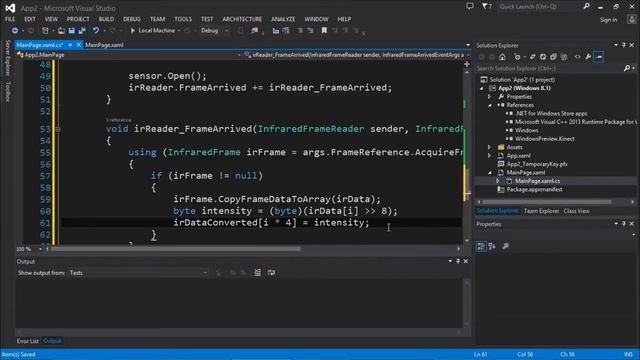Screen dimensions: 640x360
Task: Click the Undo toolbar icon
Action: [x=96, y=31]
